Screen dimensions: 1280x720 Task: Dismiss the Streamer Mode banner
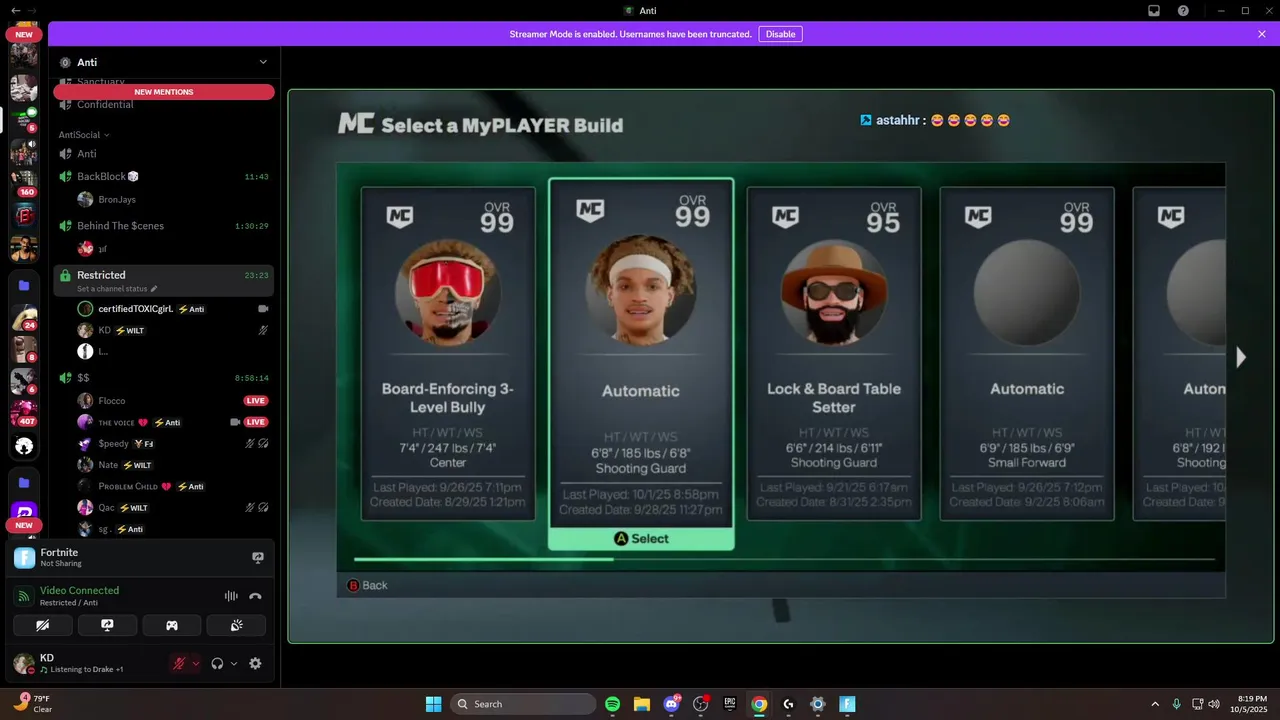pos(1262,34)
